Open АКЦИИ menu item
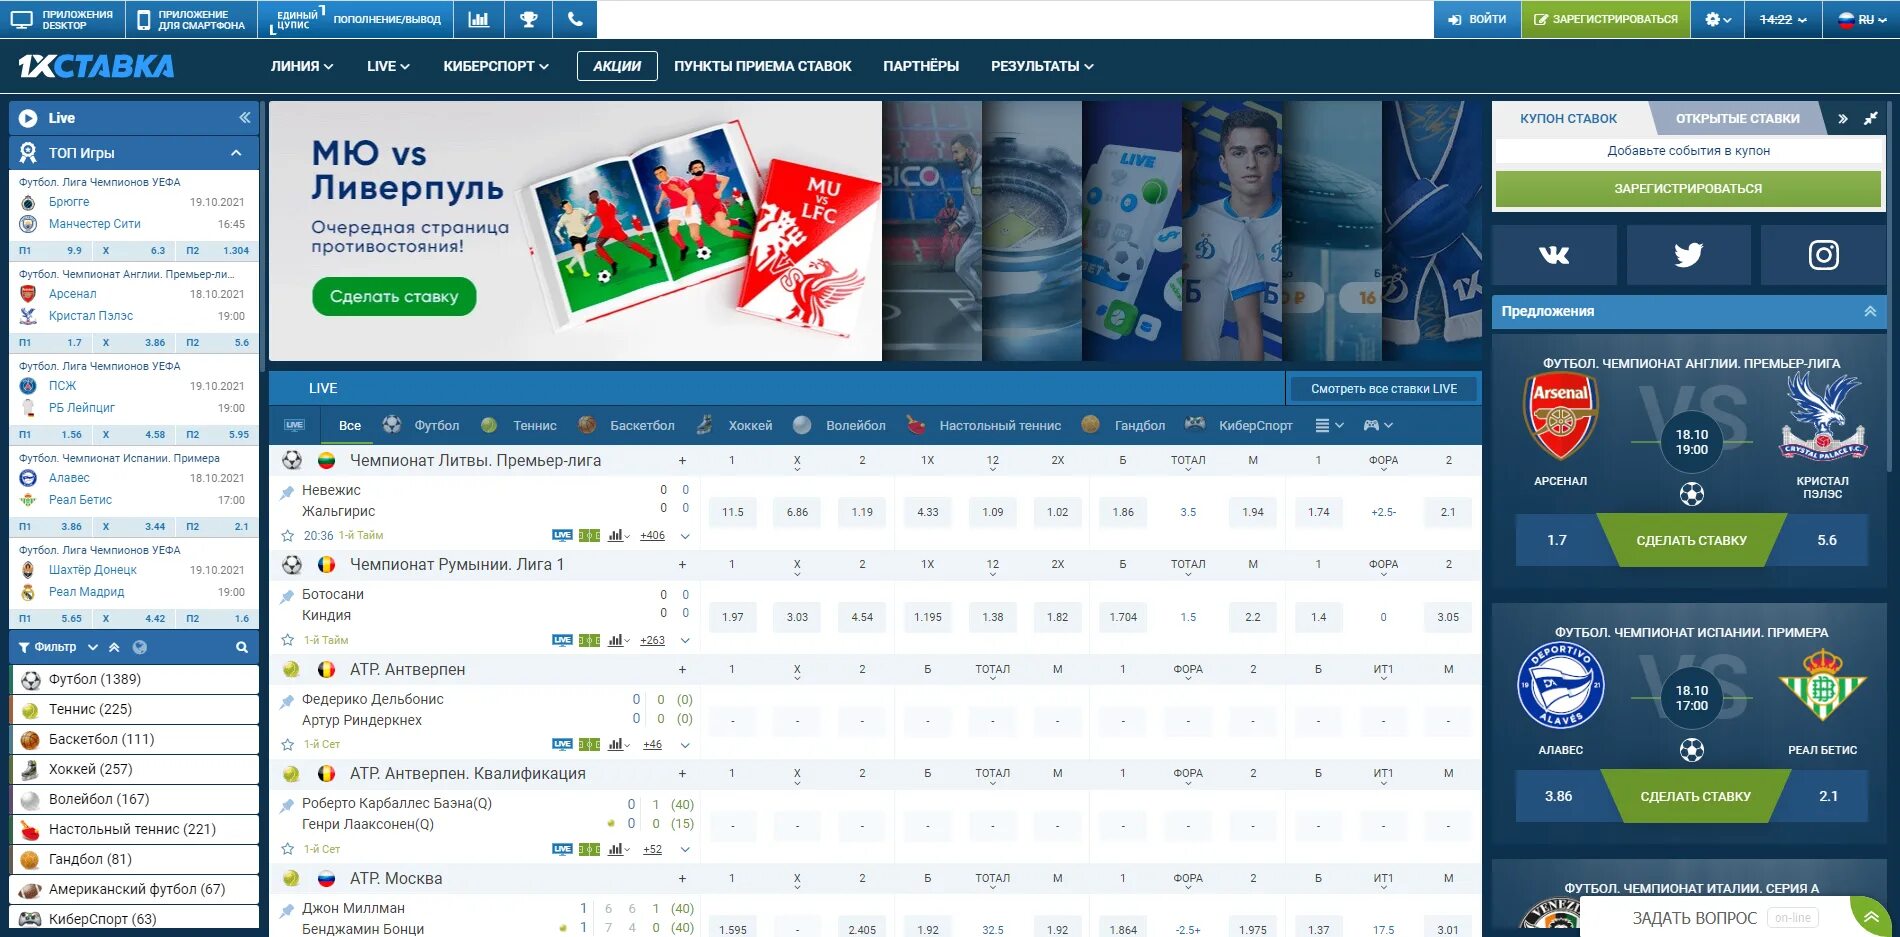The height and width of the screenshot is (937, 1900). pos(617,66)
